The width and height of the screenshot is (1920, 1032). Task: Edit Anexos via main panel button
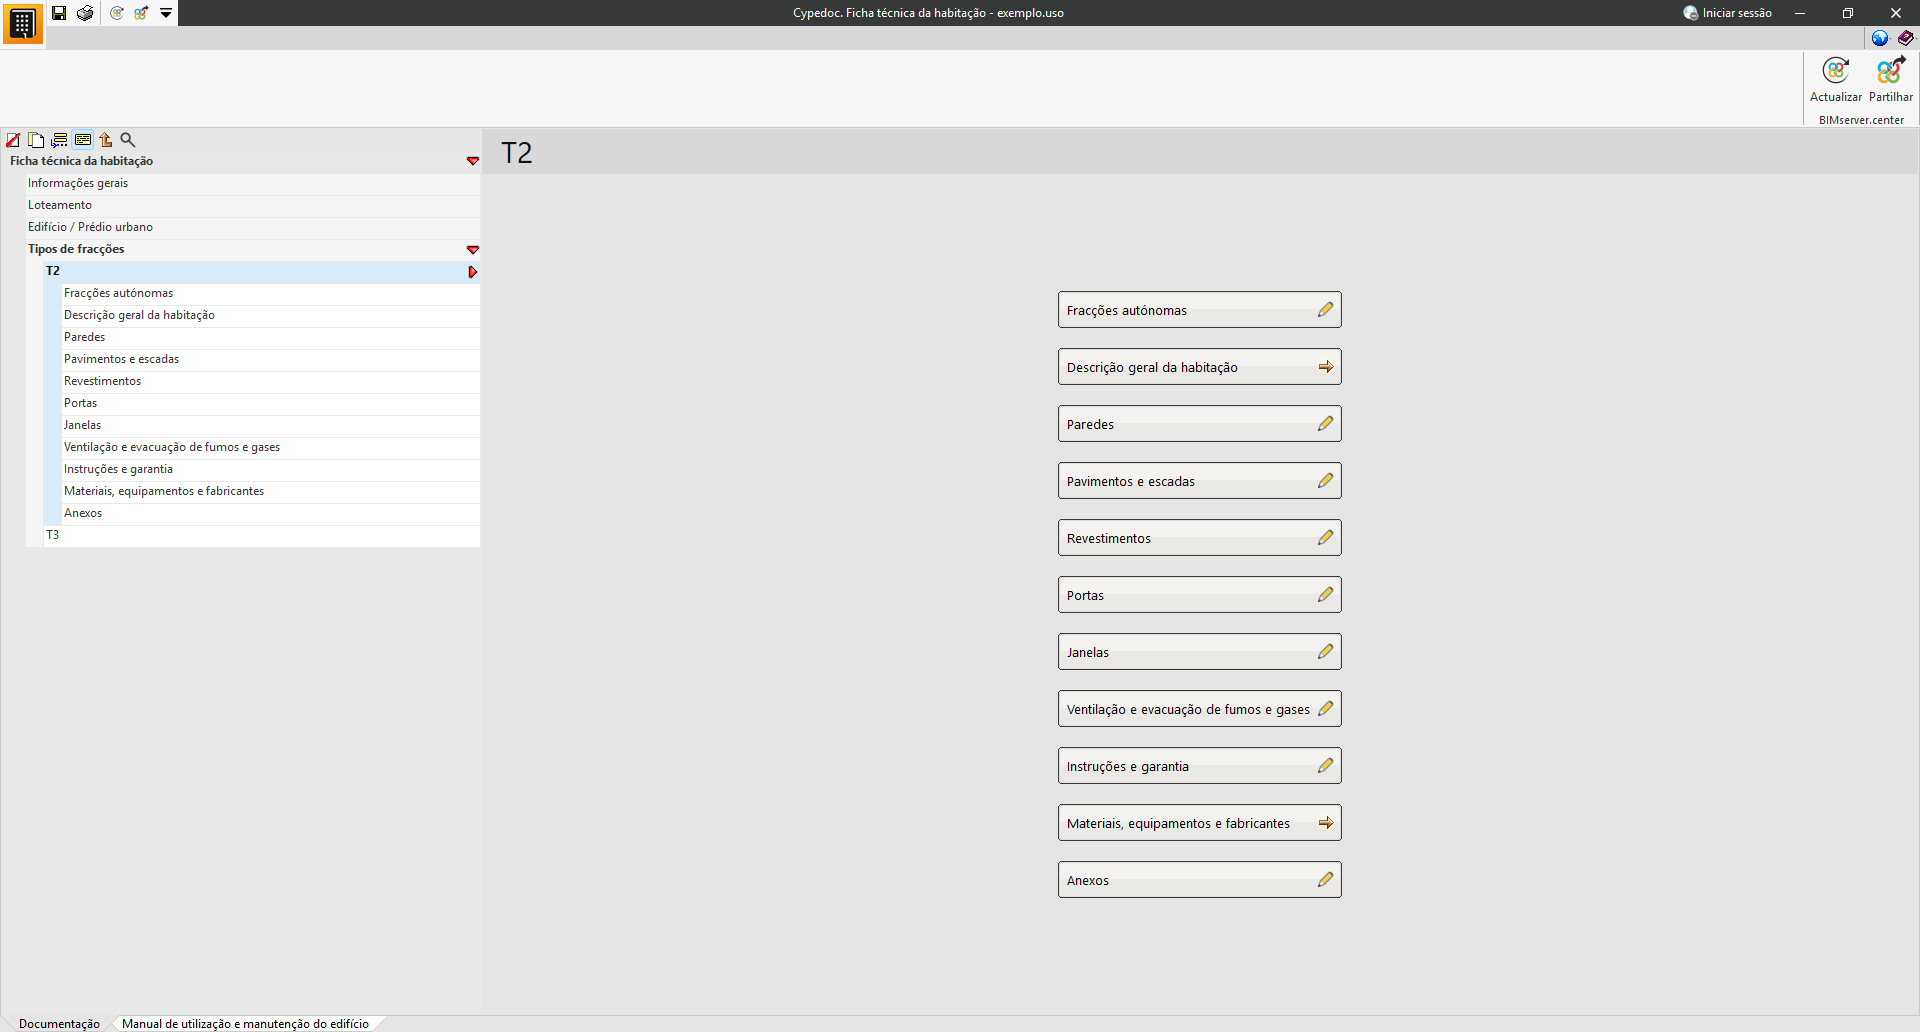coord(1200,880)
